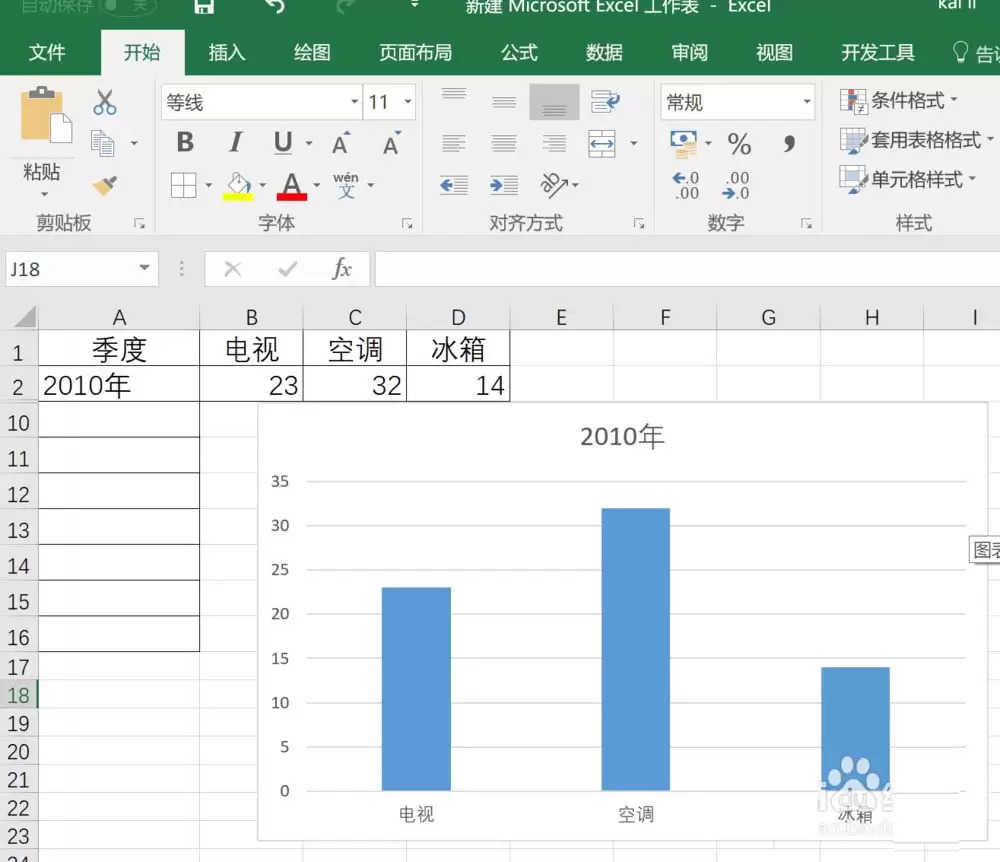This screenshot has height=862, width=1000.
Task: Click the Undo arrow in title bar
Action: 275,6
